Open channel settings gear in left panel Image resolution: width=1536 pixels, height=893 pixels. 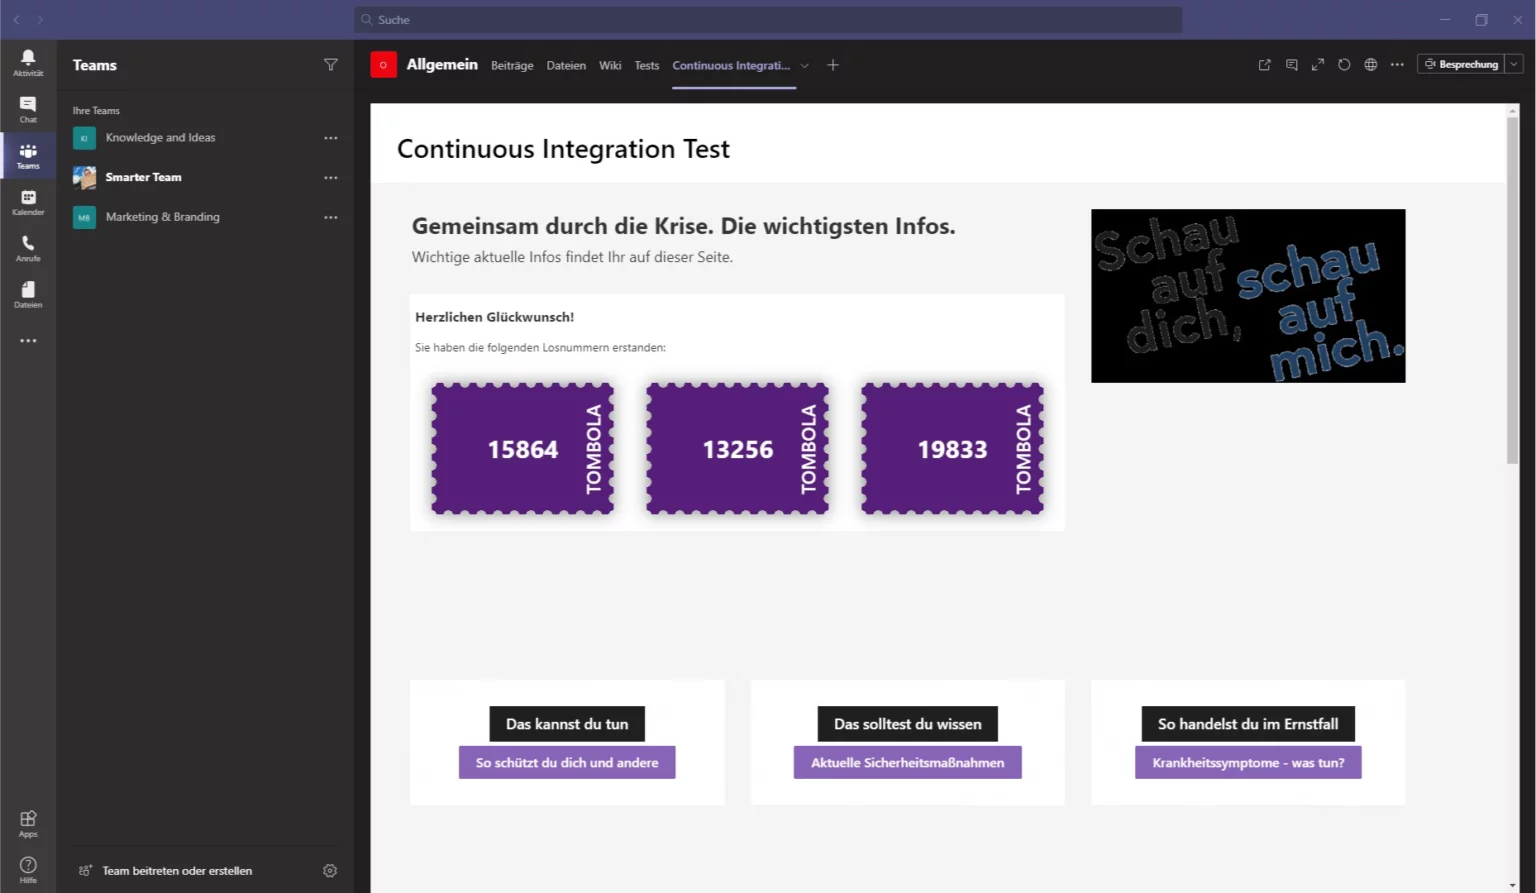click(330, 870)
